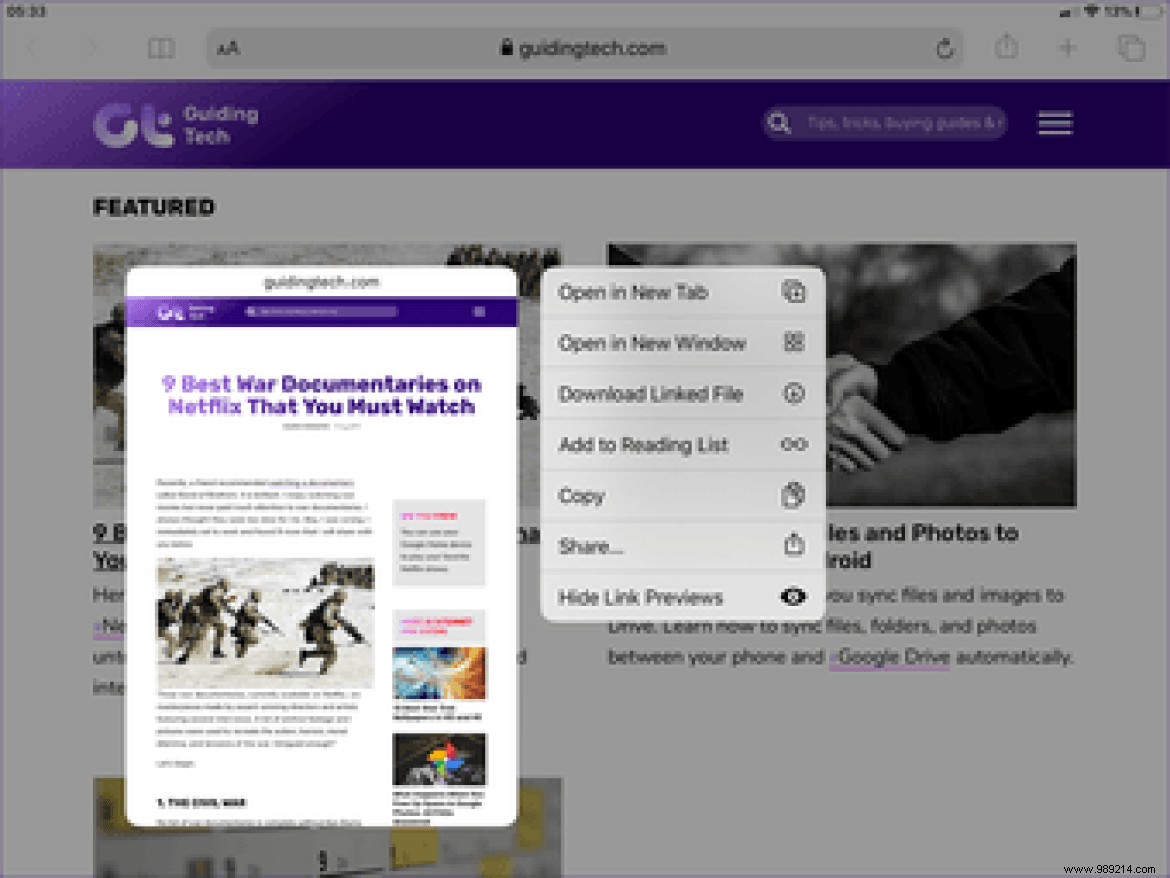The height and width of the screenshot is (878, 1170).
Task: Open the Safari sidebar icon
Action: 161,47
